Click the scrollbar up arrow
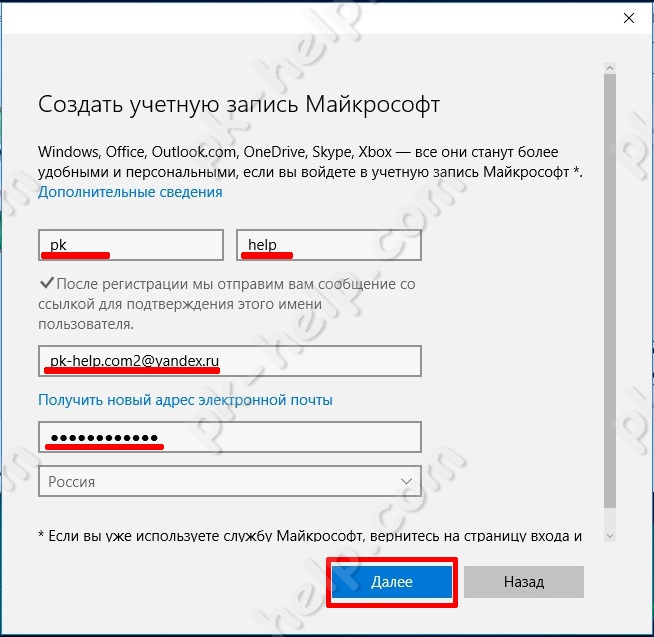The image size is (654, 637). pyautogui.click(x=610, y=68)
